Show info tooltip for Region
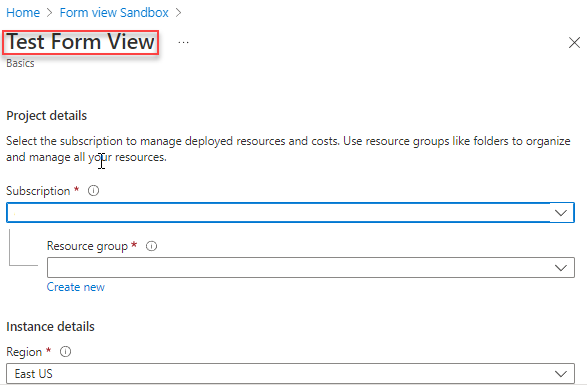 pos(65,352)
